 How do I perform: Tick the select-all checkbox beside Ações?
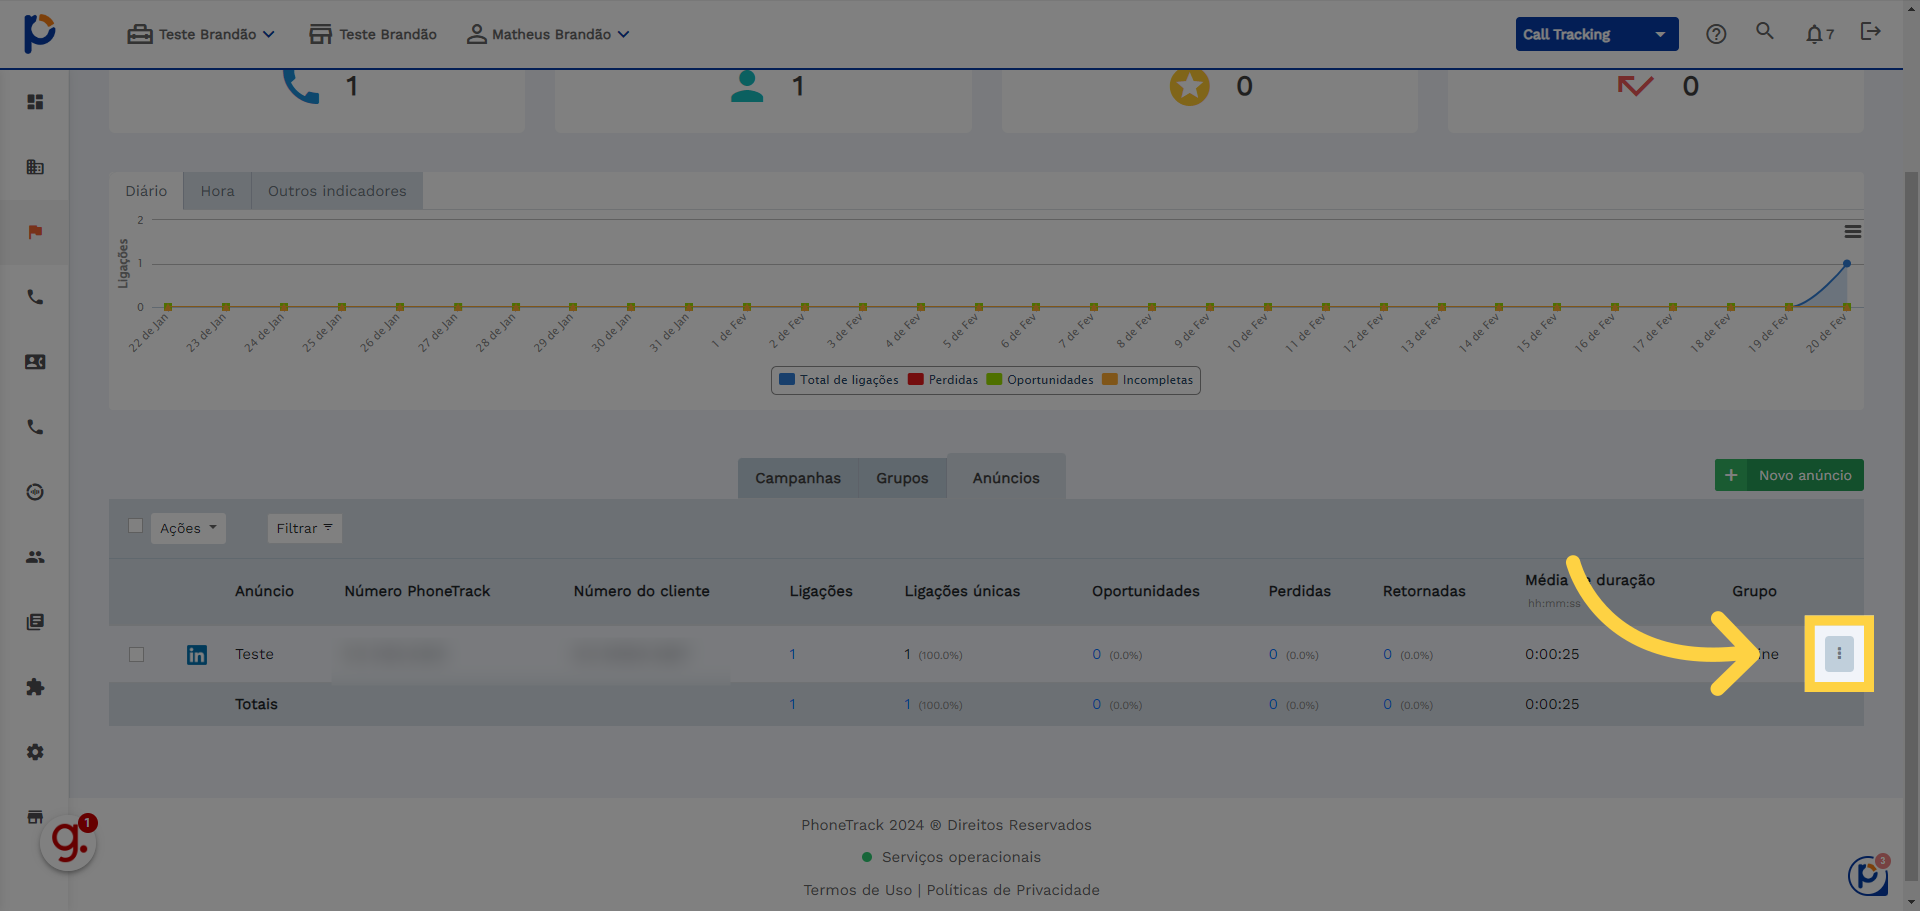click(135, 526)
